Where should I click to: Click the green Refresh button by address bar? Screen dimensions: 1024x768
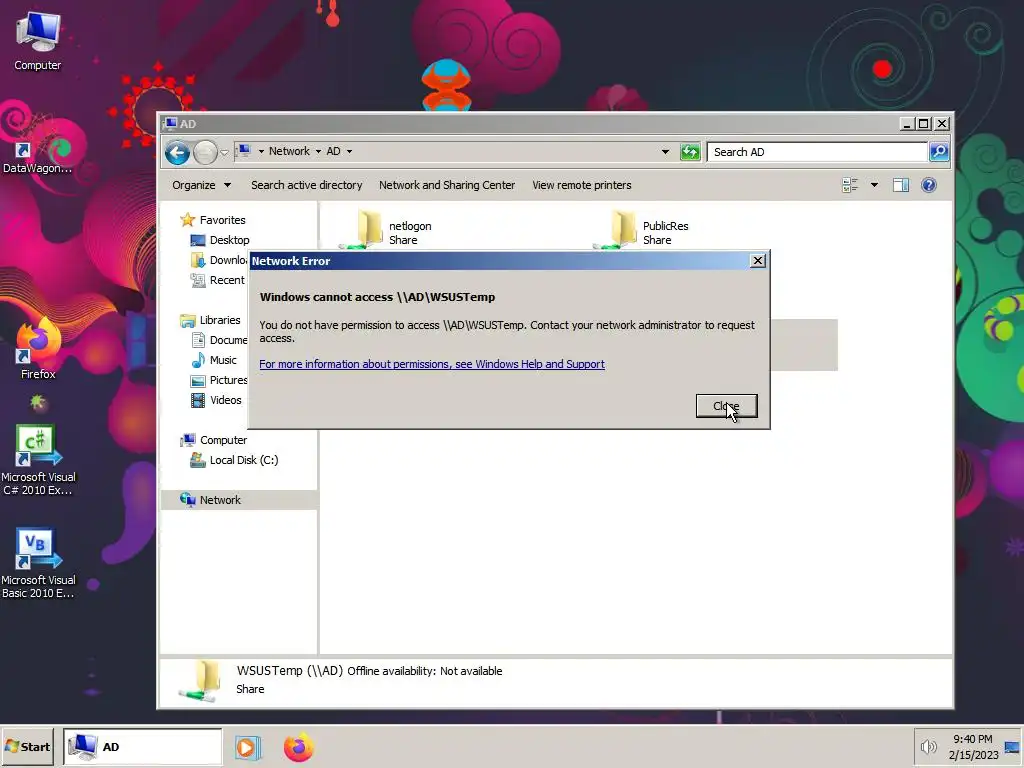pos(690,152)
